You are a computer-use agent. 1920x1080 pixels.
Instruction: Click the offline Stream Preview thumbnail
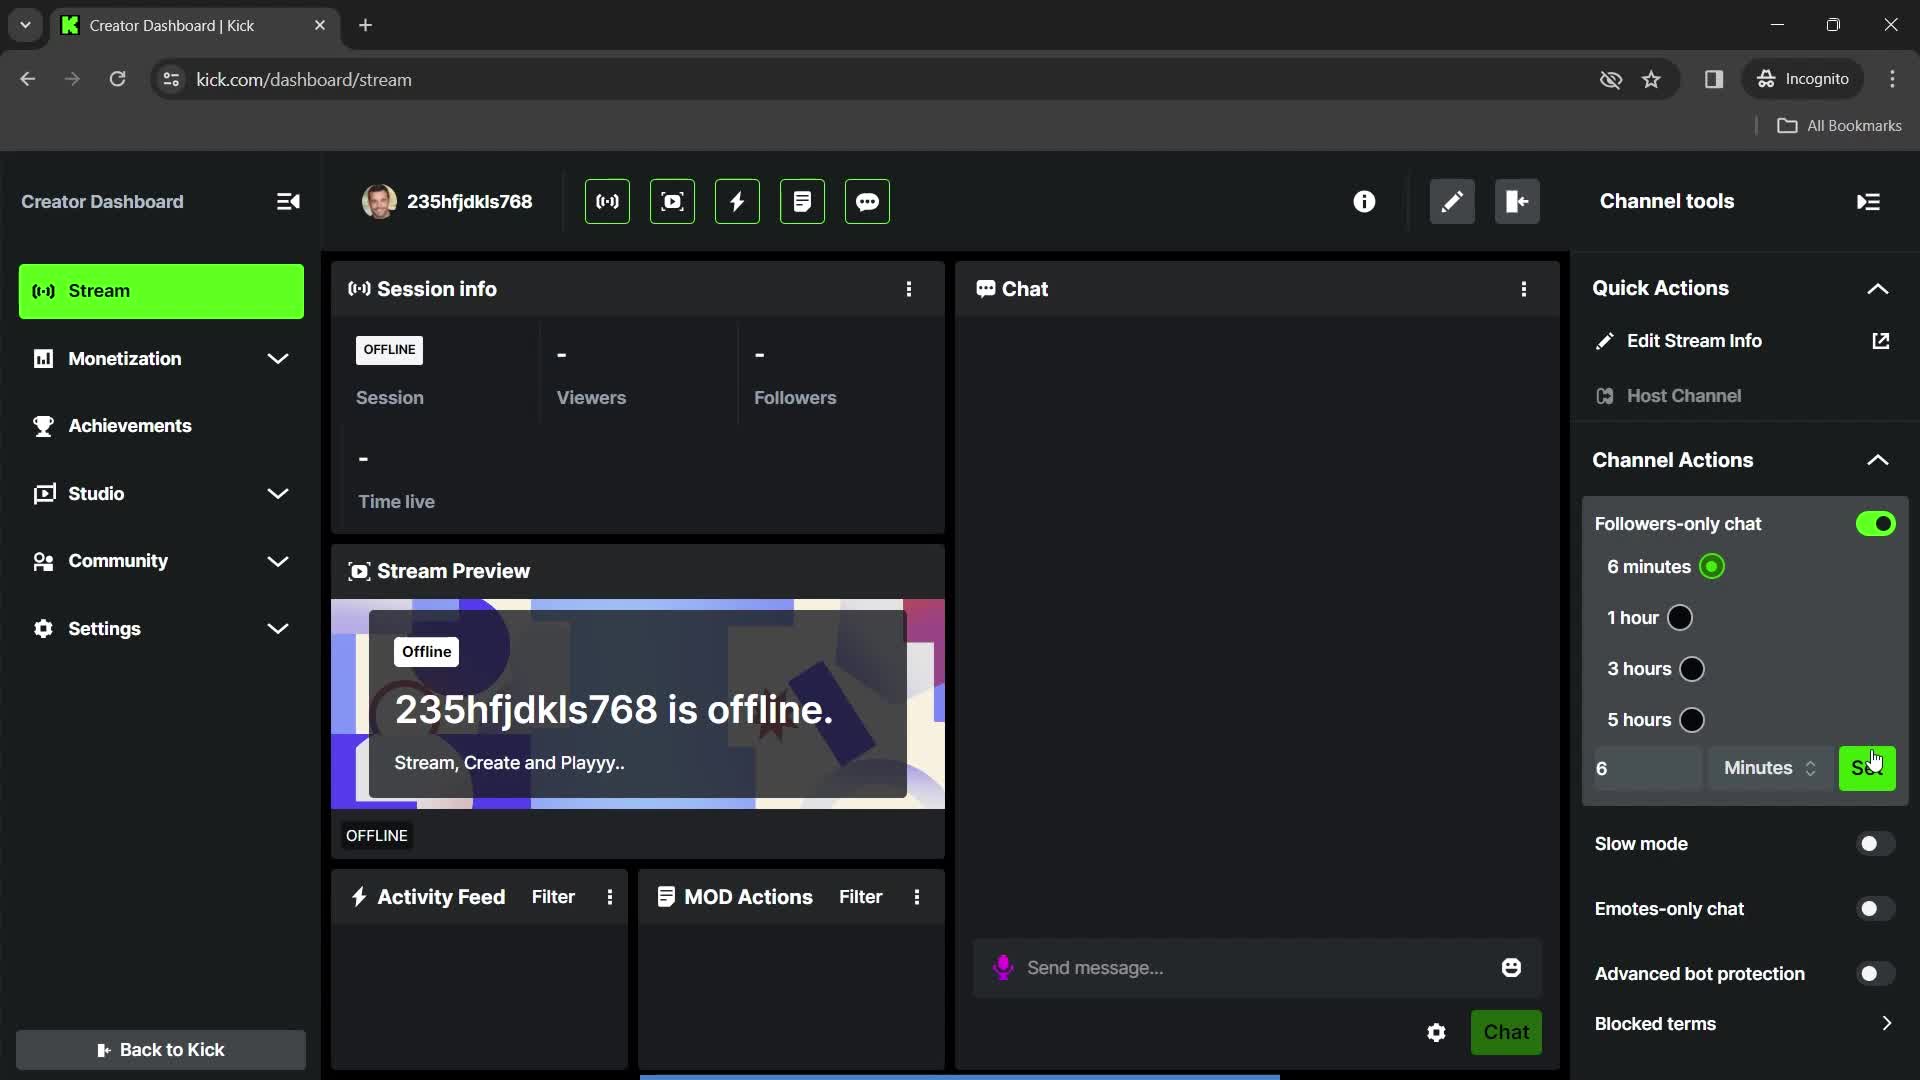point(638,704)
